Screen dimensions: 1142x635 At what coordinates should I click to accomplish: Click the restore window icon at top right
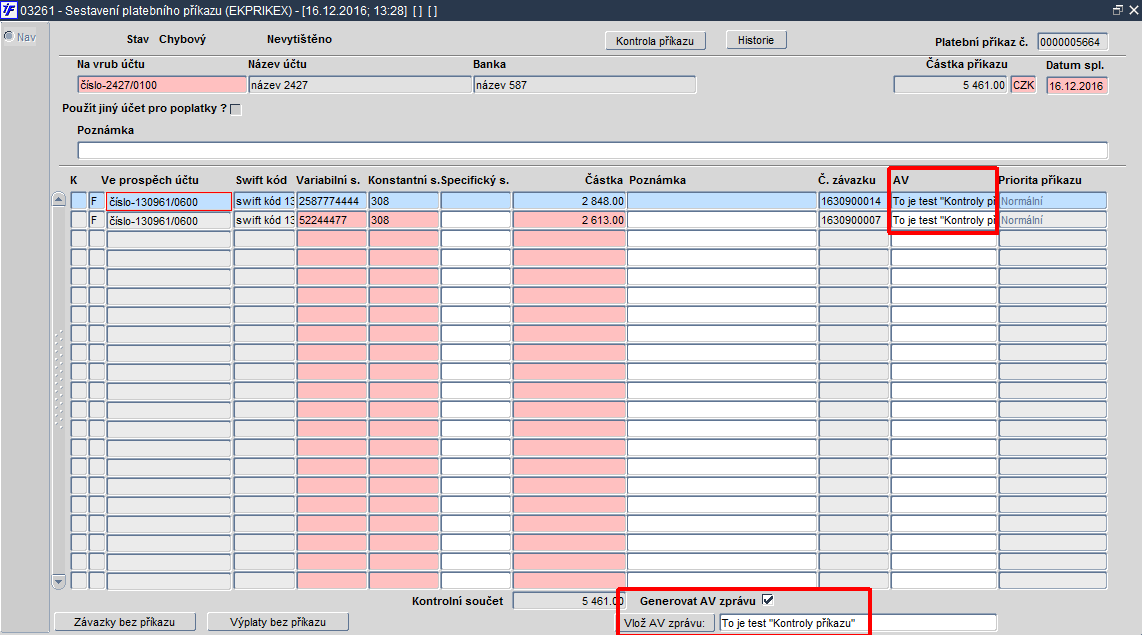1118,9
